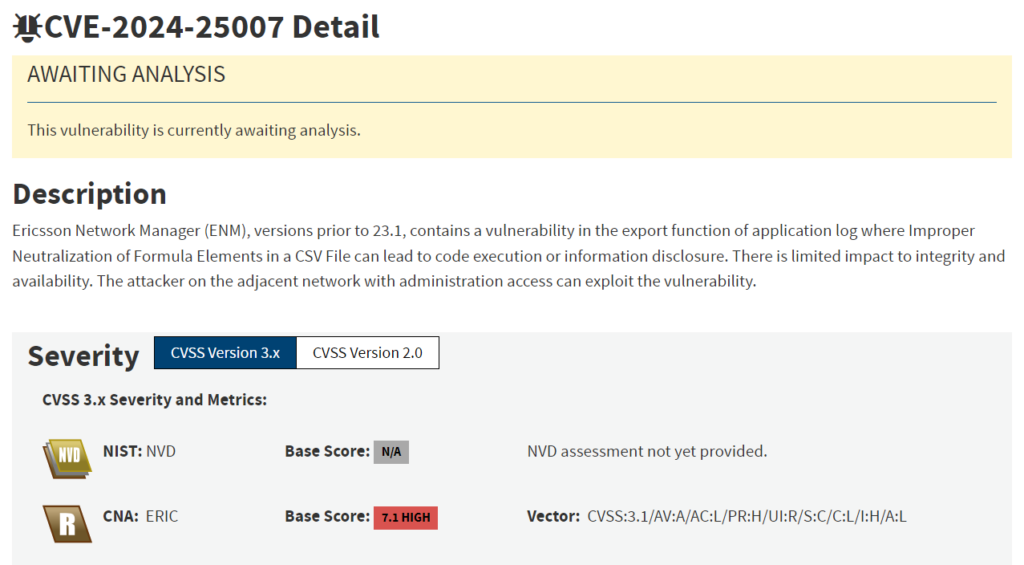Click the bug icon beside the CVE title
Image resolution: width=1024 pixels, height=565 pixels.
pyautogui.click(x=27, y=27)
